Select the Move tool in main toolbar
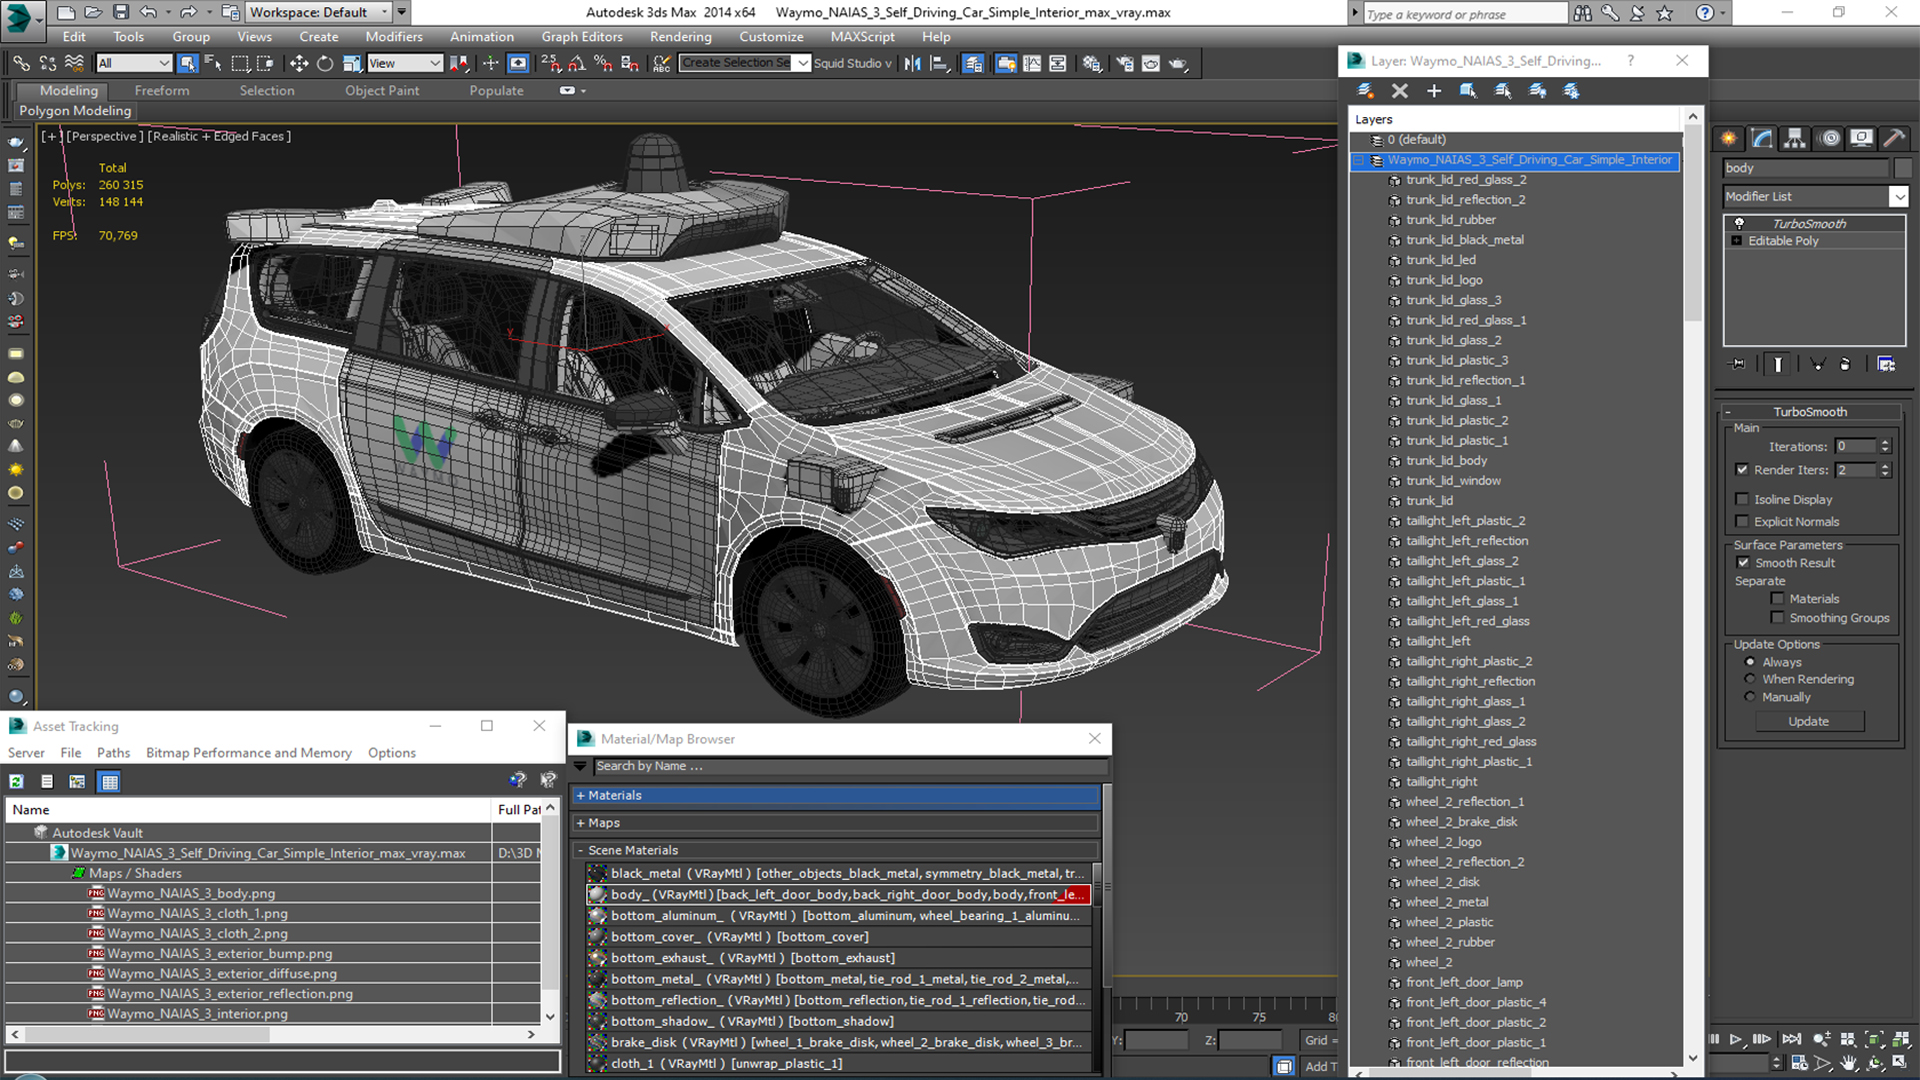The height and width of the screenshot is (1080, 1920). tap(298, 63)
